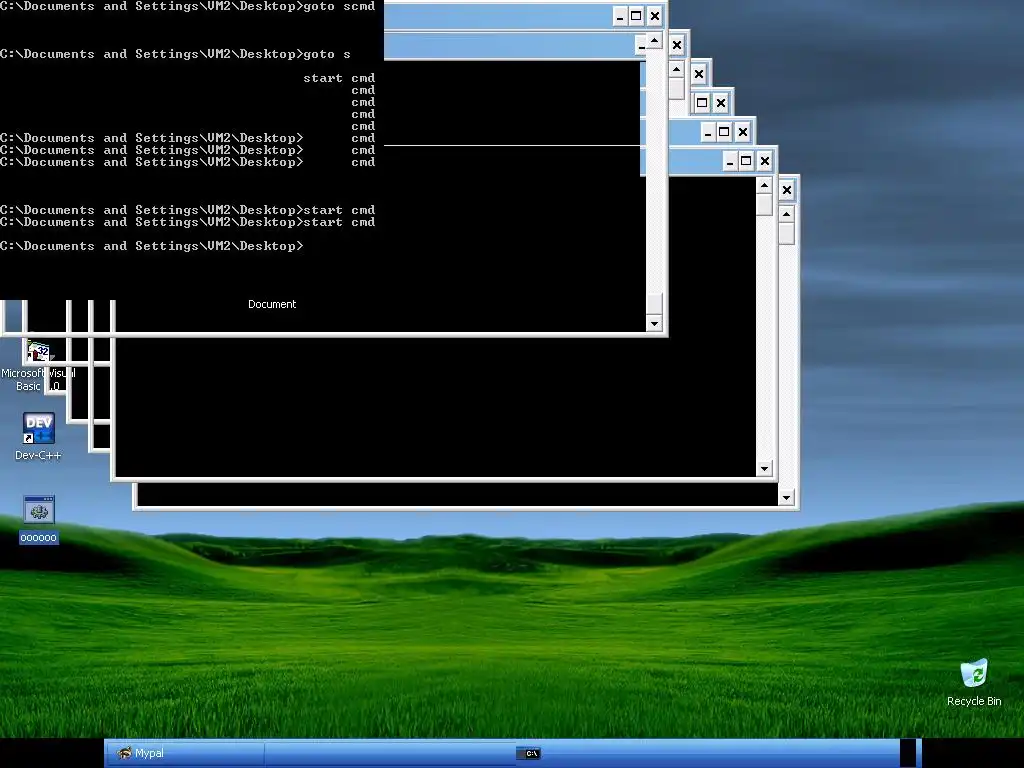This screenshot has width=1024, height=768.
Task: Minimize the fifth cmd window from front
Action: 708,132
